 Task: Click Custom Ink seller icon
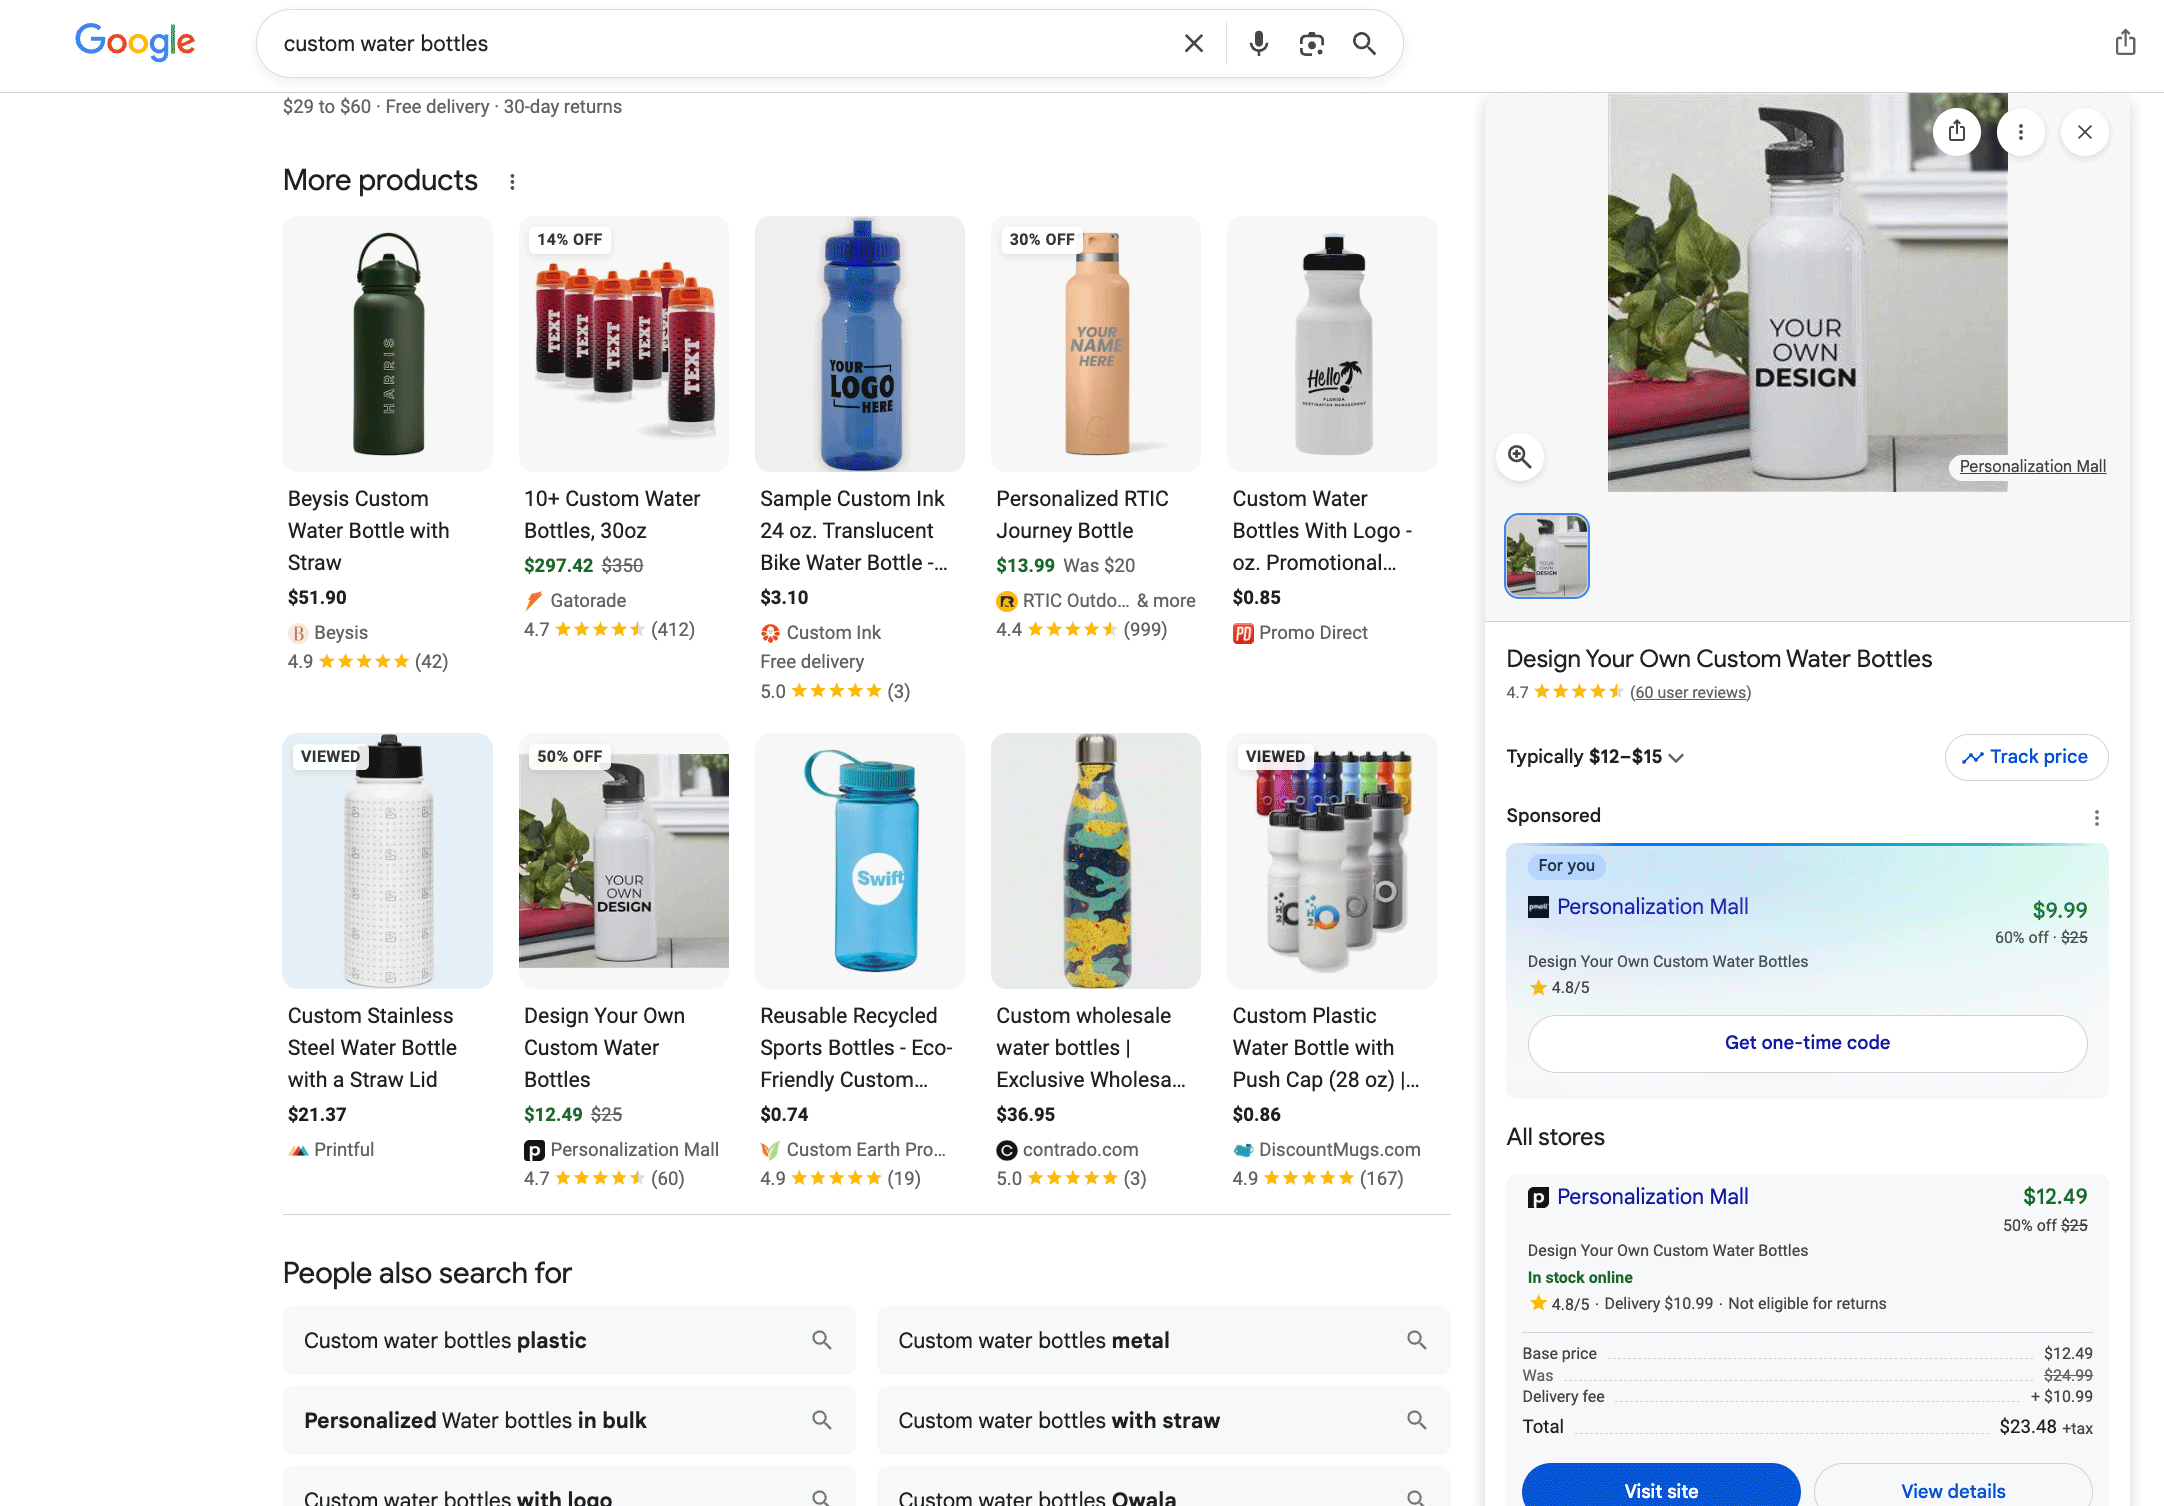(x=771, y=633)
